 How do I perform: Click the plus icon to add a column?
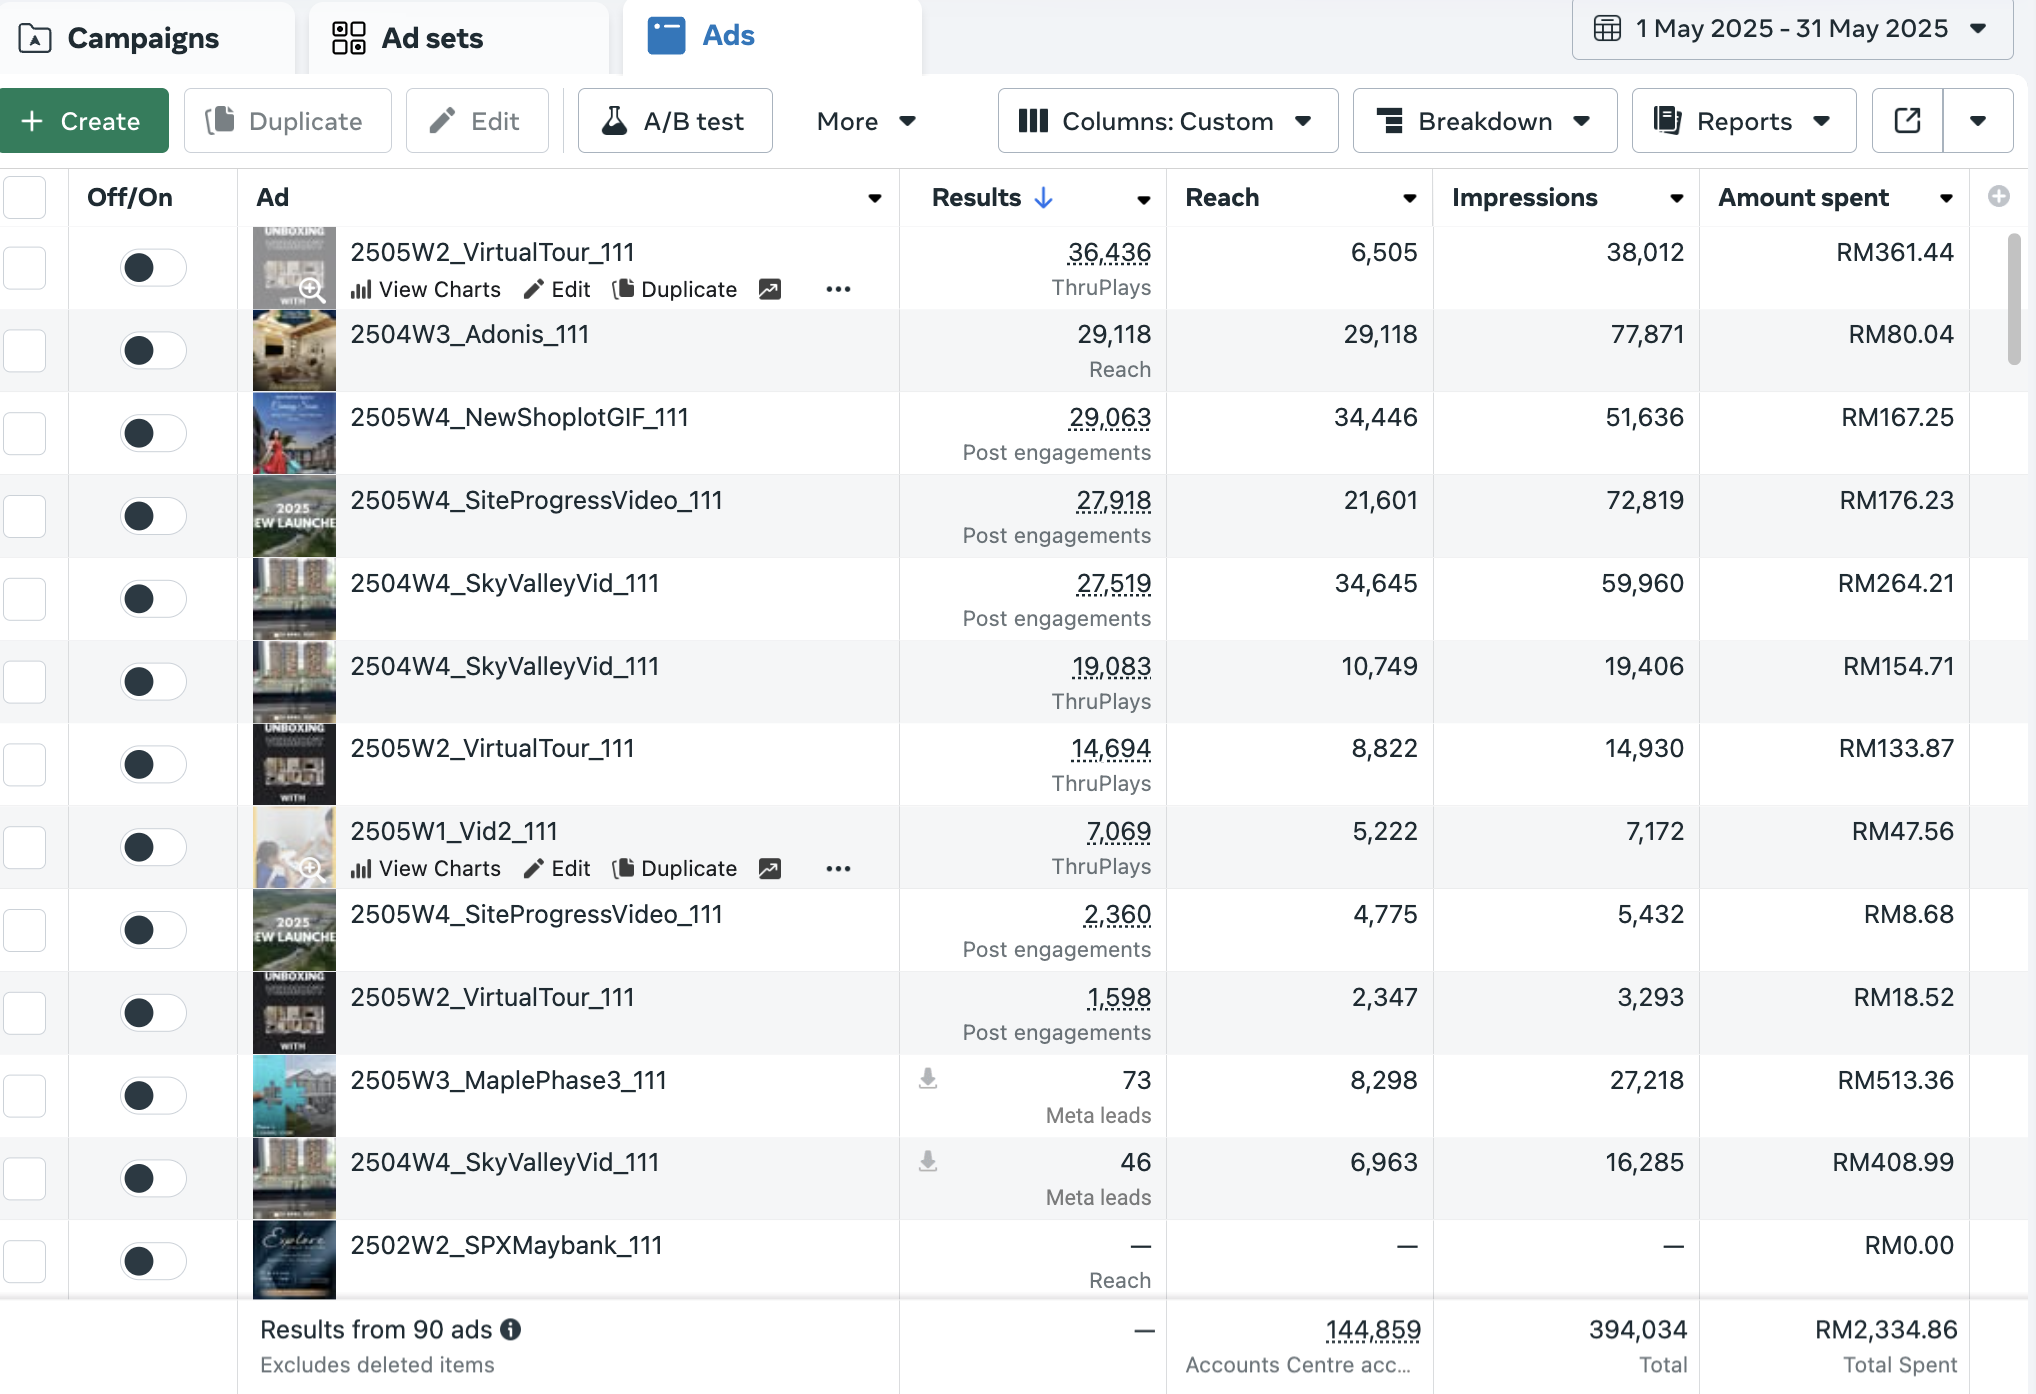1998,197
